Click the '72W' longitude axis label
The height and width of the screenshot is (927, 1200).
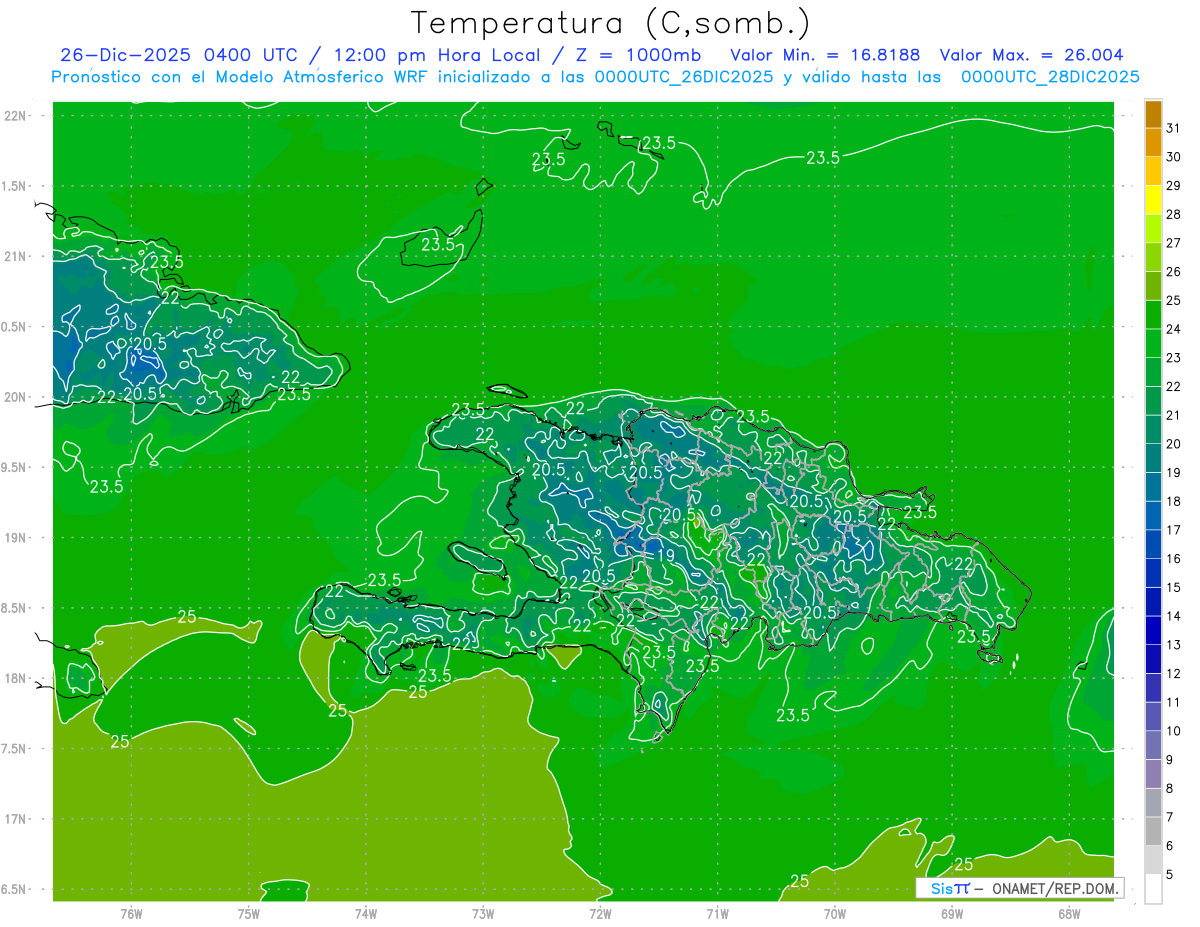tap(600, 914)
